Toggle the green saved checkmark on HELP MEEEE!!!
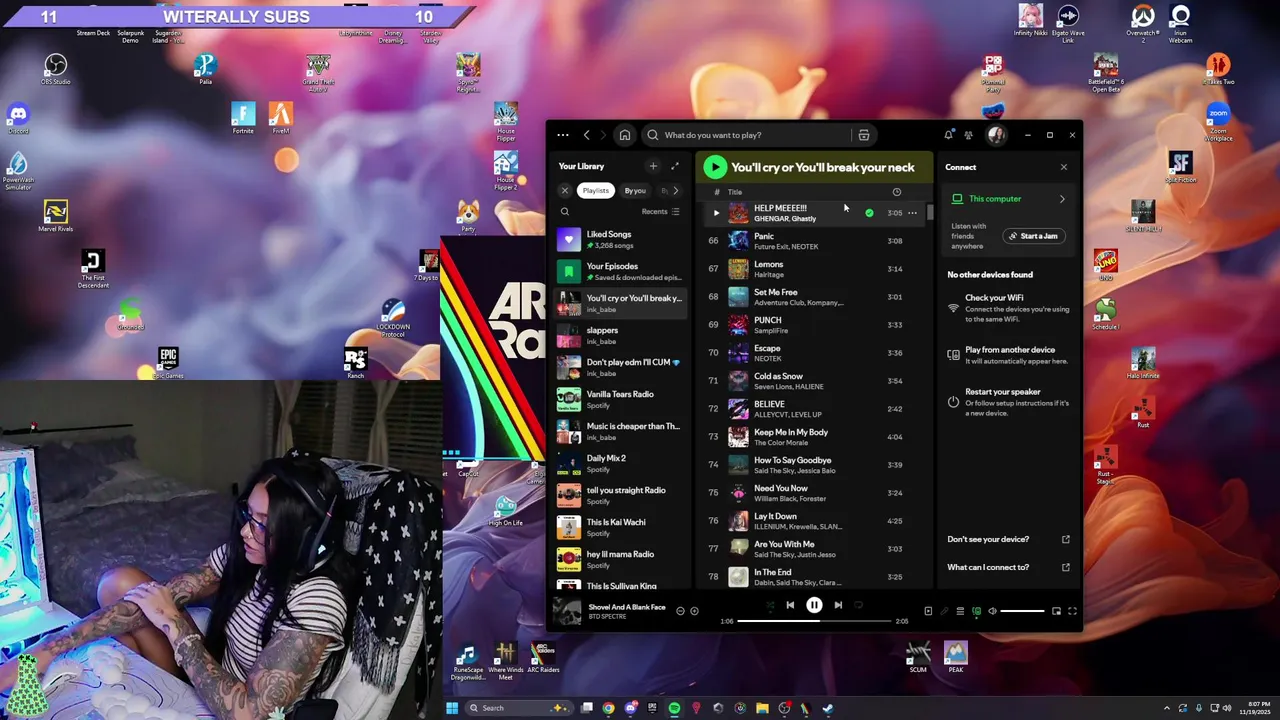The height and width of the screenshot is (720, 1280). tap(869, 213)
